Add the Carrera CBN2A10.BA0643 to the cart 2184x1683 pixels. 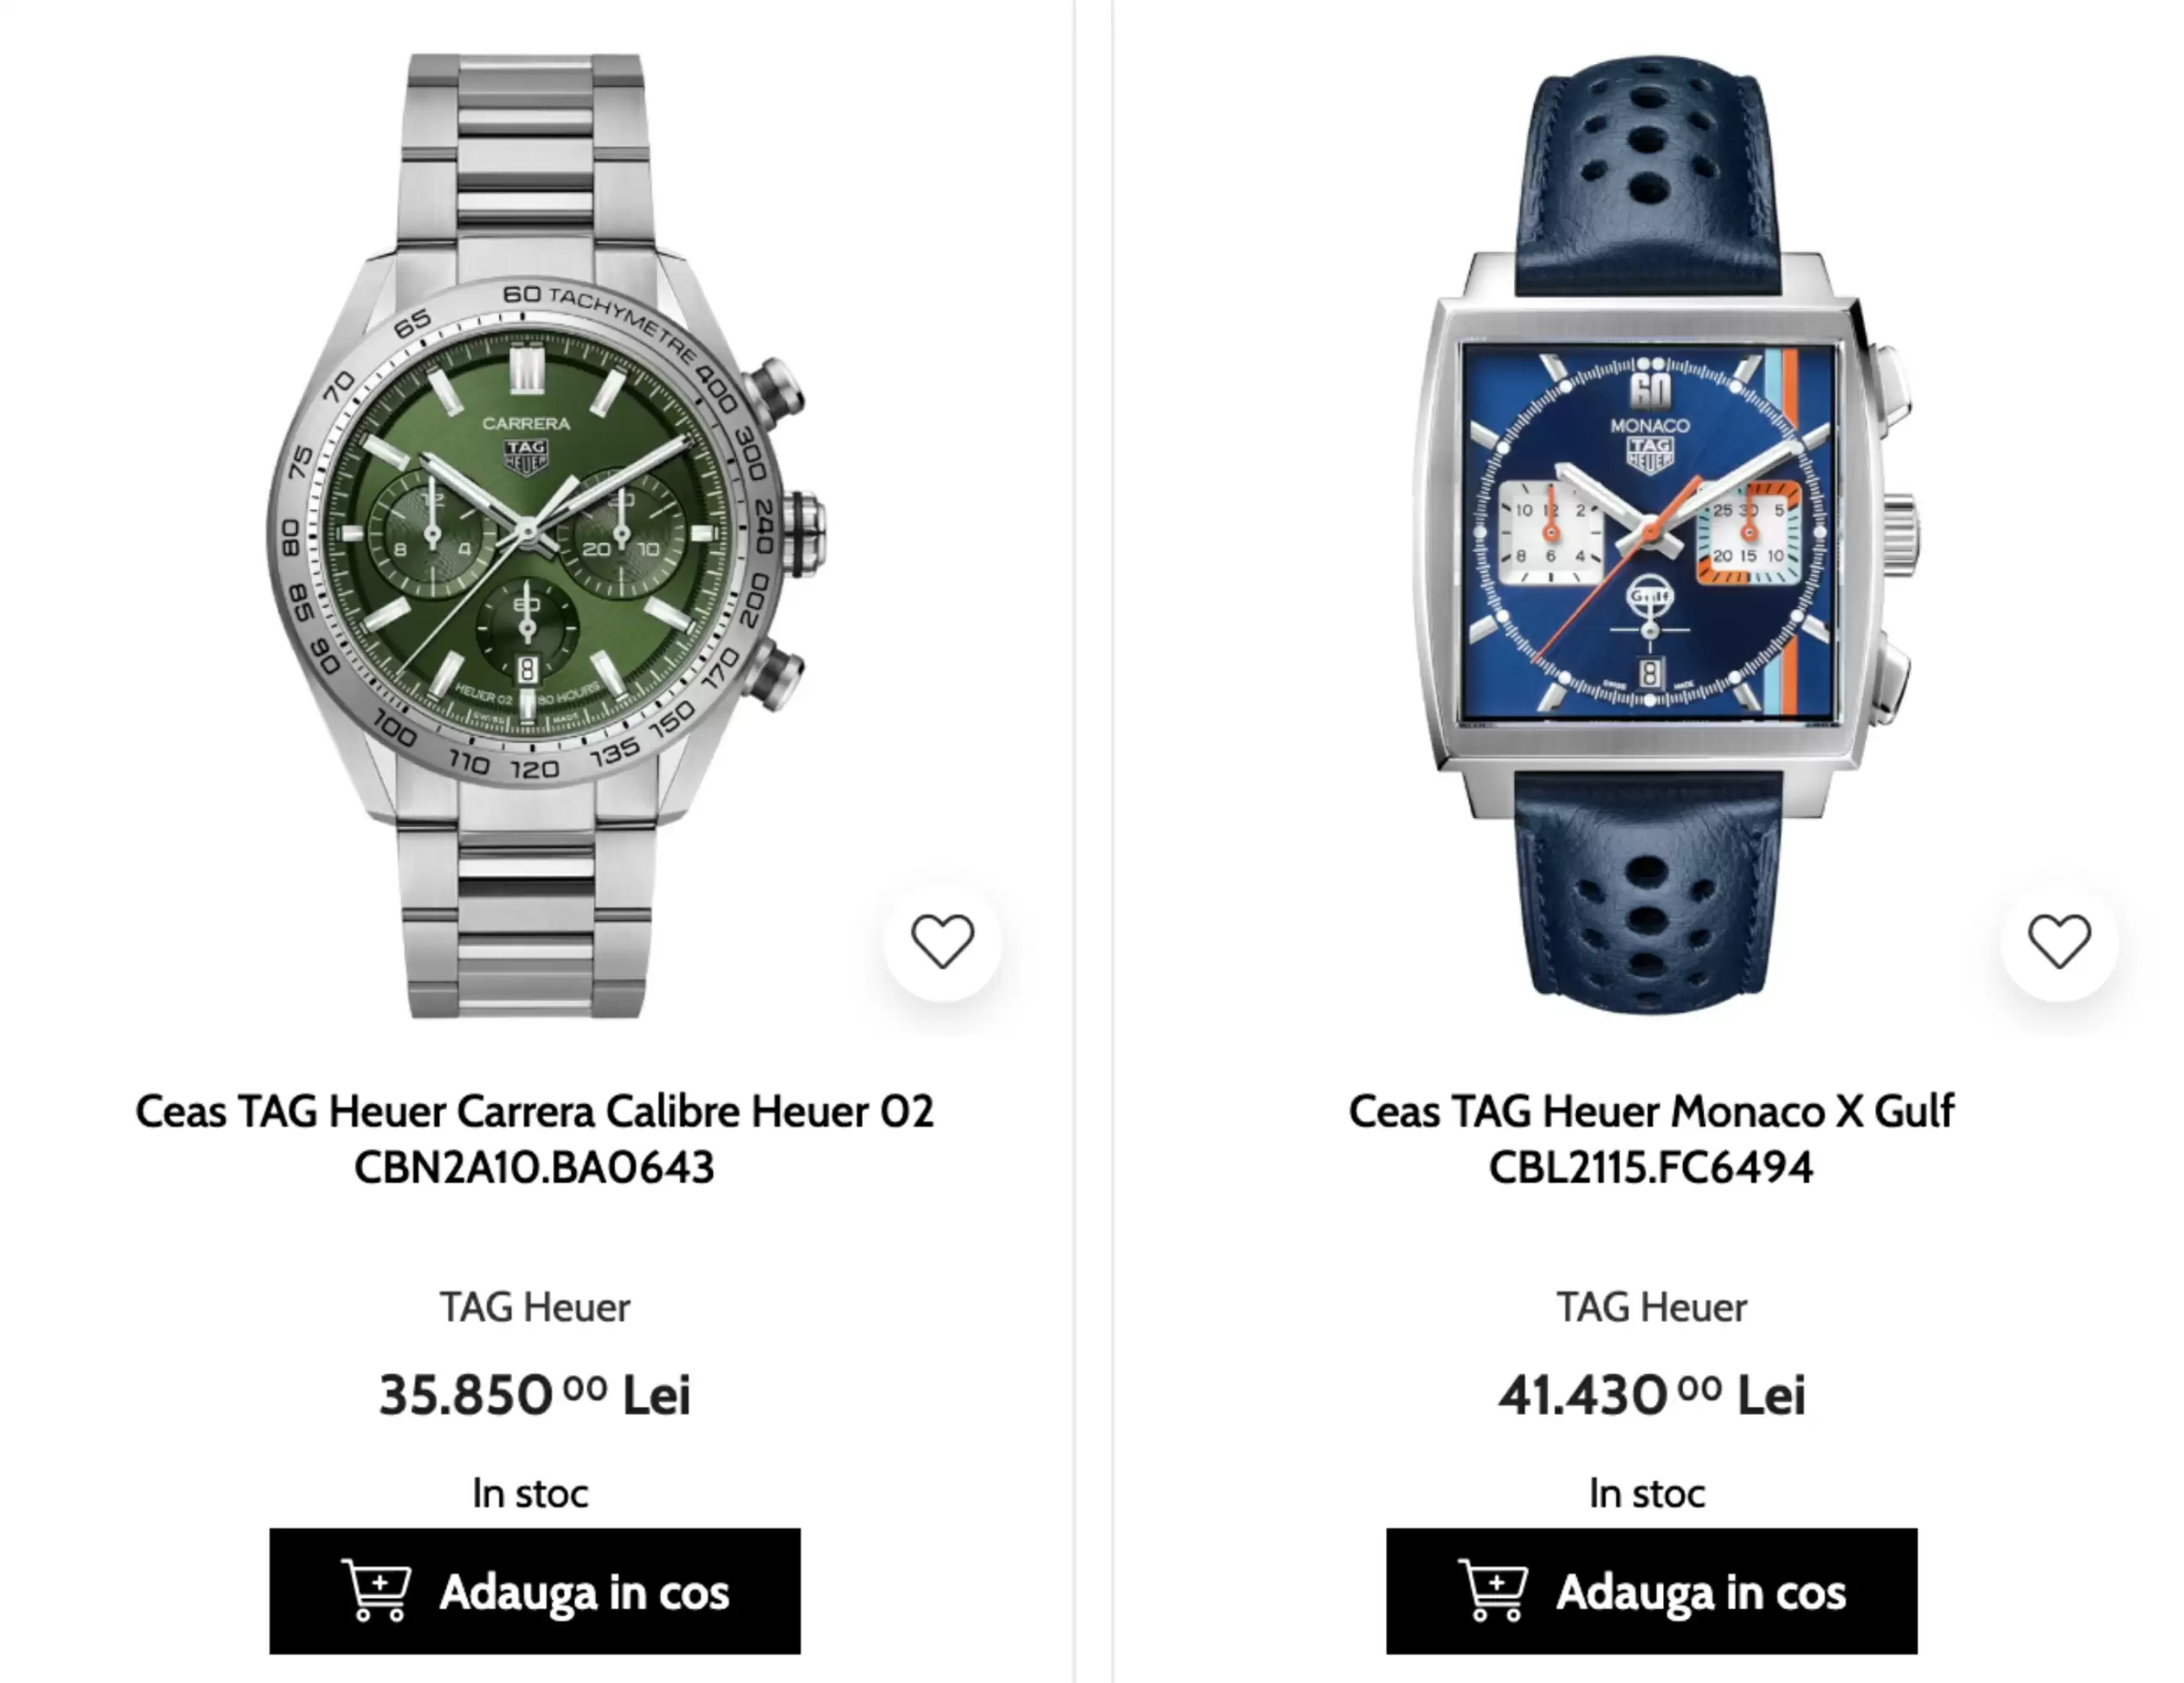tap(535, 1593)
